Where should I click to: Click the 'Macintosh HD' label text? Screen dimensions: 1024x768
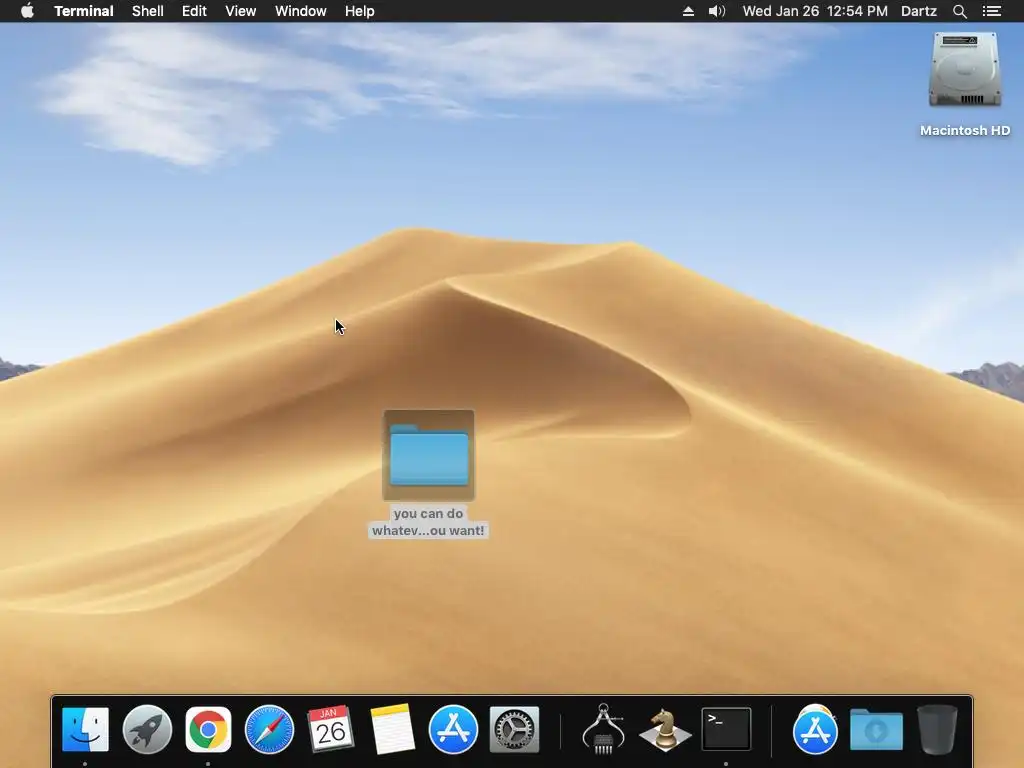(965, 131)
